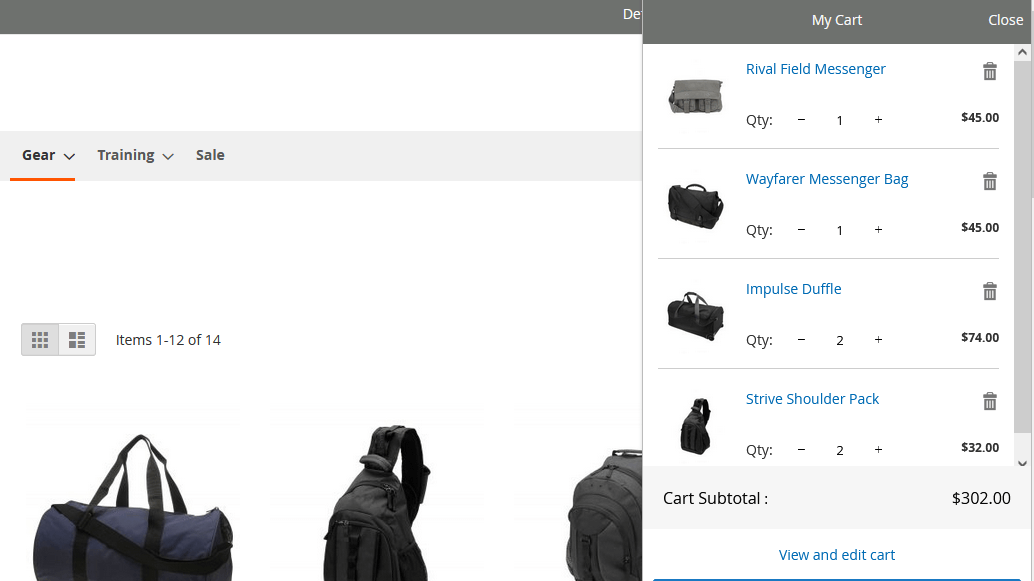
Task: Open the Training dropdown chevron
Action: [x=167, y=156]
